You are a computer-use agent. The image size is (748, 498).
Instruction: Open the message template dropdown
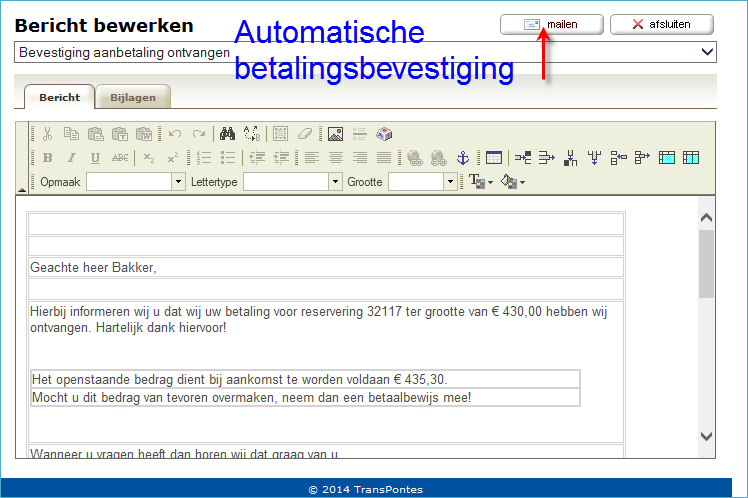[x=366, y=52]
